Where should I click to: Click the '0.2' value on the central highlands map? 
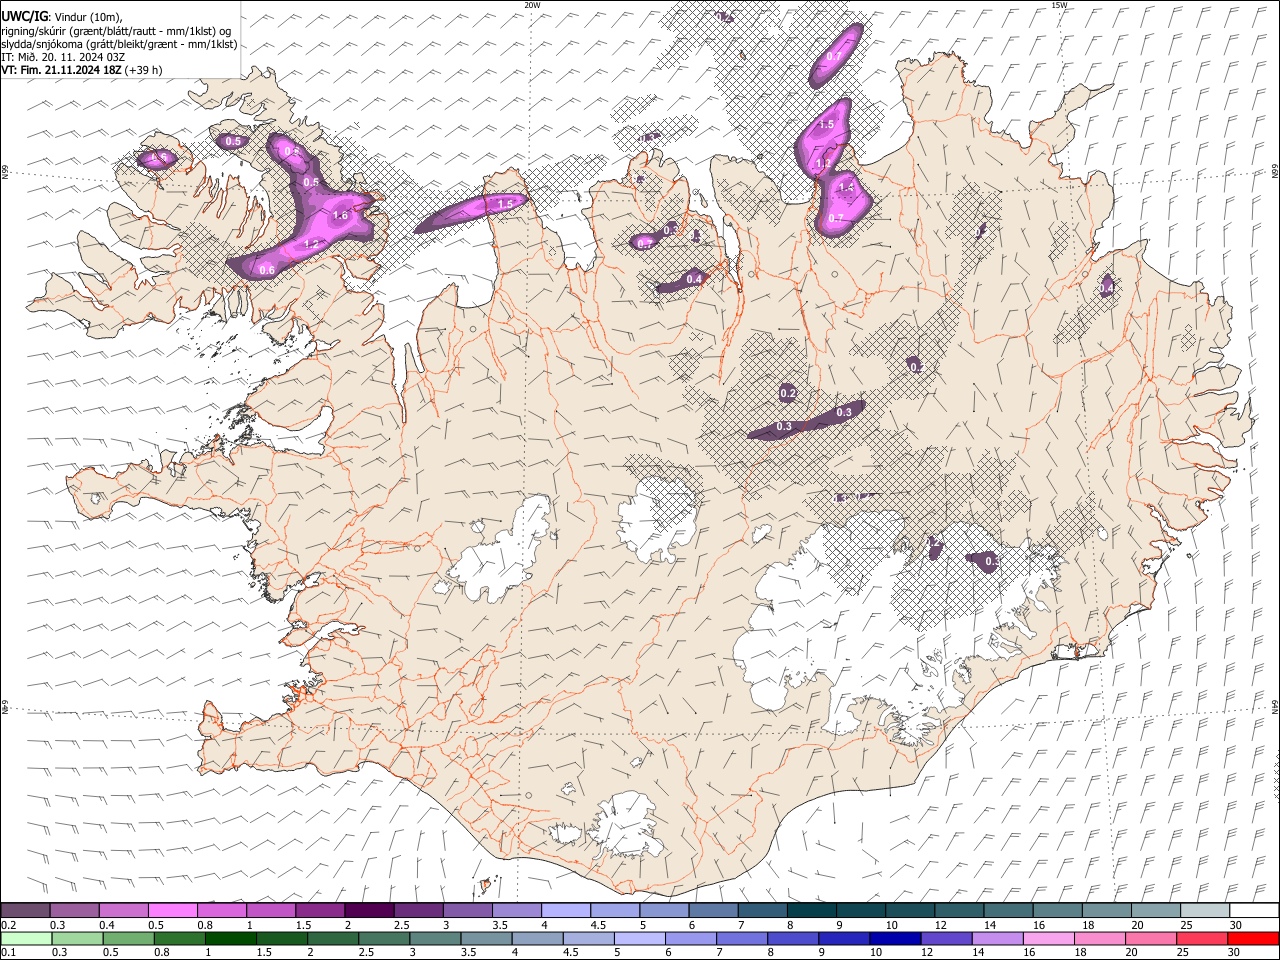tap(787, 394)
